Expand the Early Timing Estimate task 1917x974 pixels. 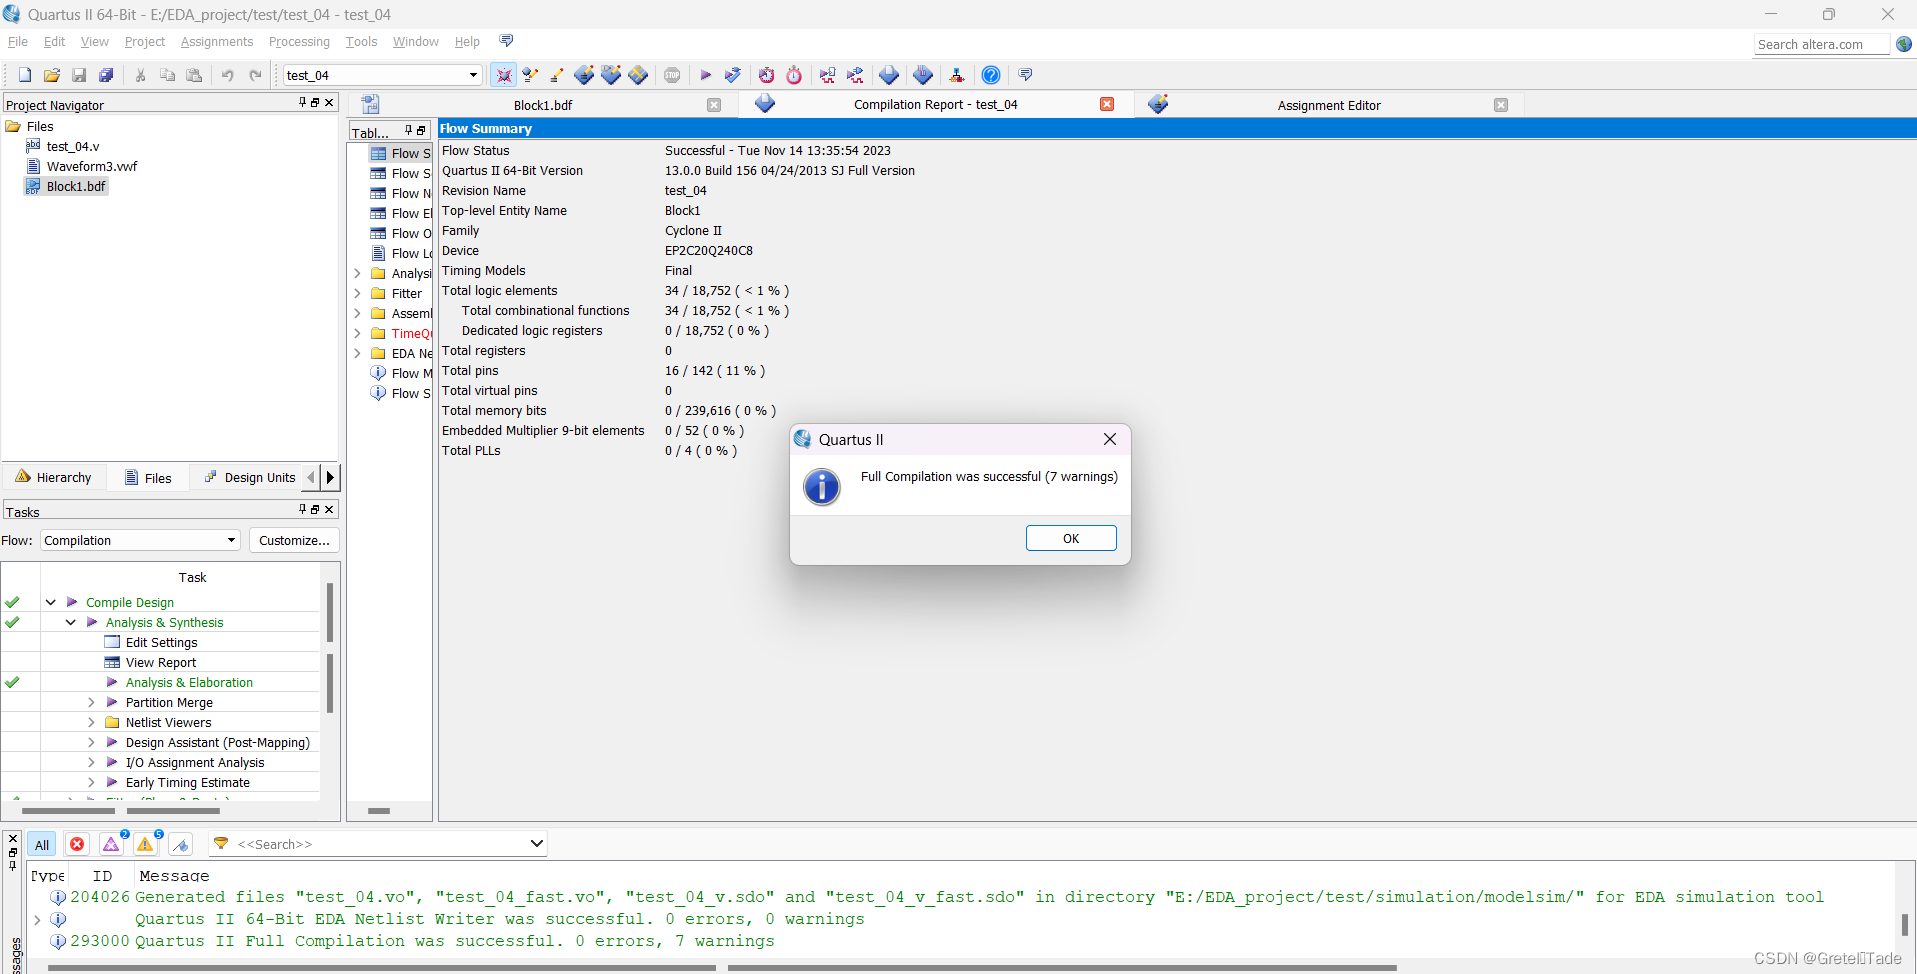(x=91, y=782)
